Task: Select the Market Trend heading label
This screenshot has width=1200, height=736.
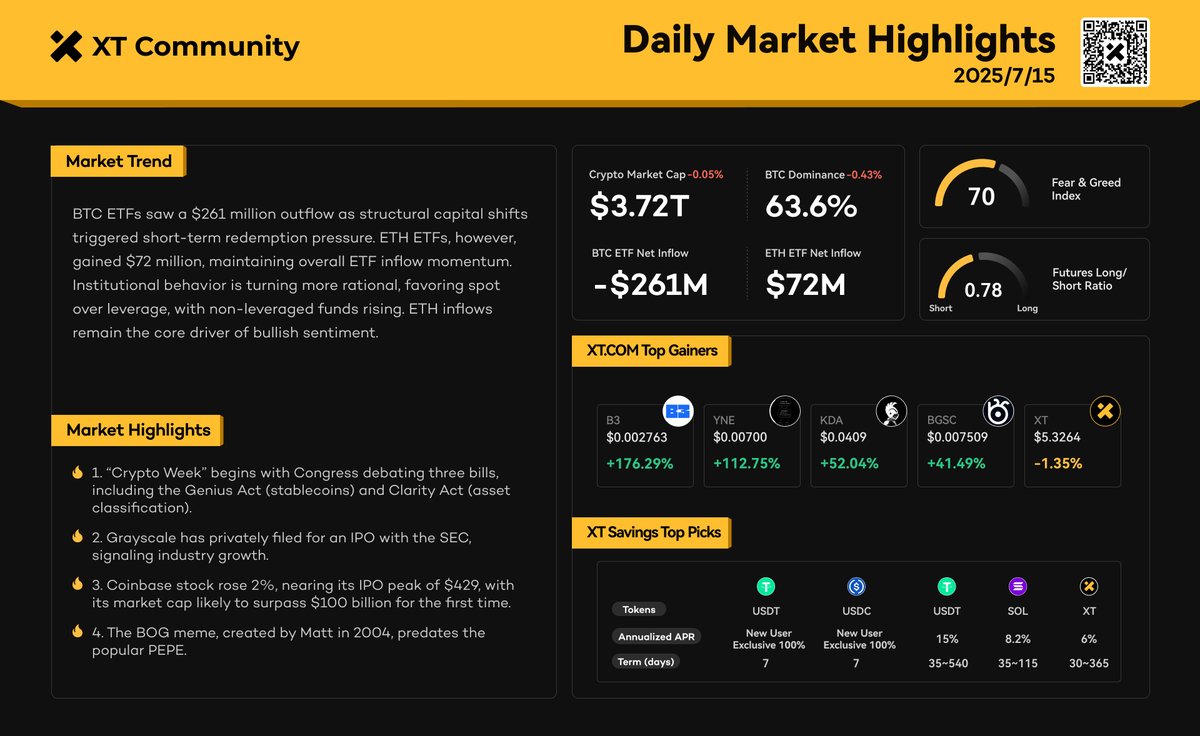Action: [118, 161]
